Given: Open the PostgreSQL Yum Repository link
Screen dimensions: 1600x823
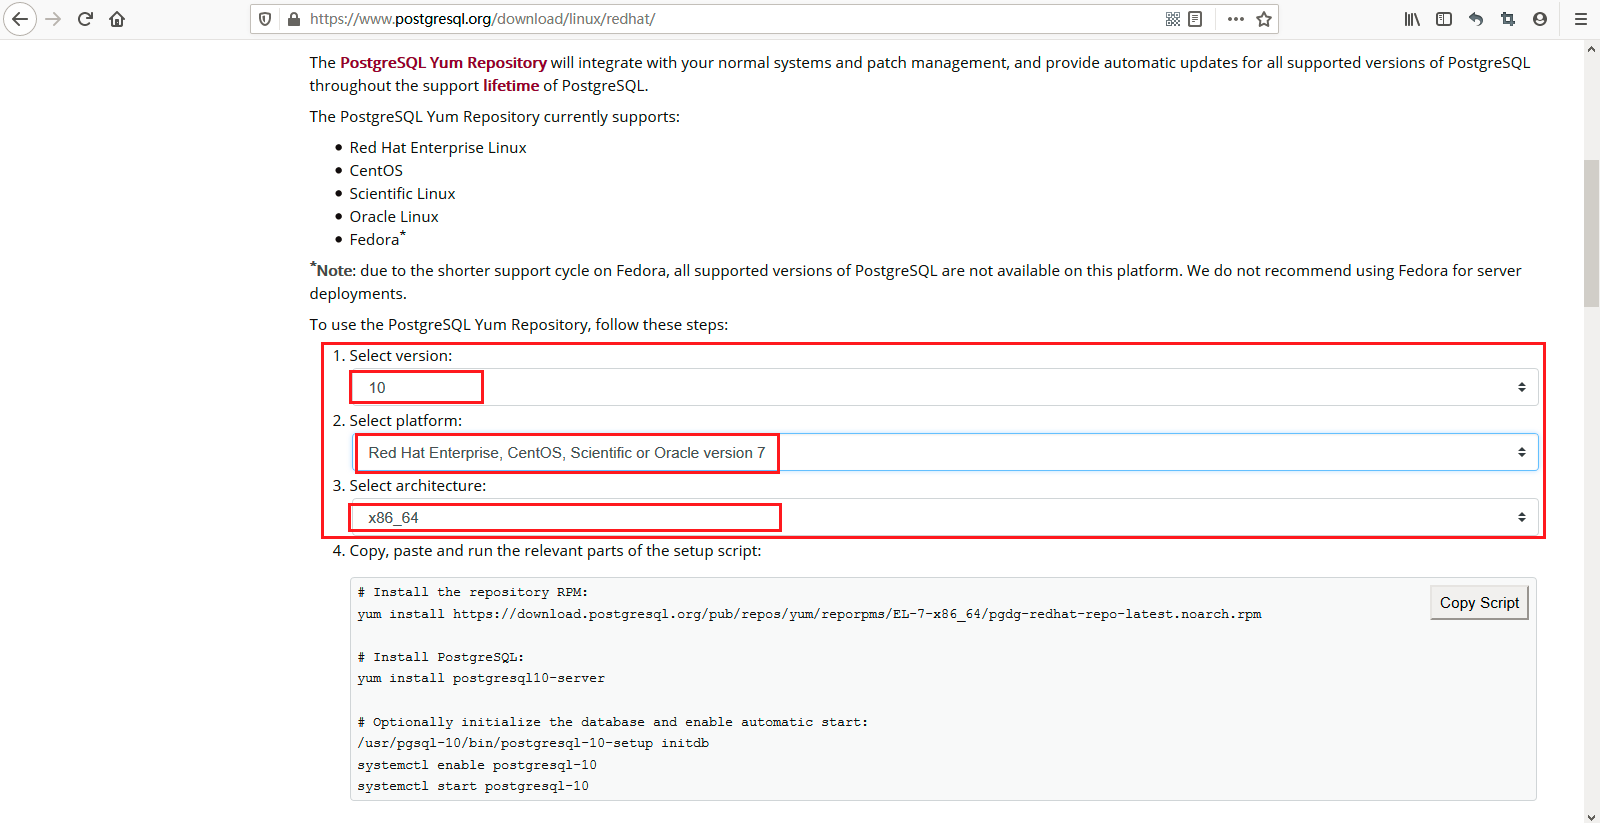Looking at the screenshot, I should tap(443, 62).
